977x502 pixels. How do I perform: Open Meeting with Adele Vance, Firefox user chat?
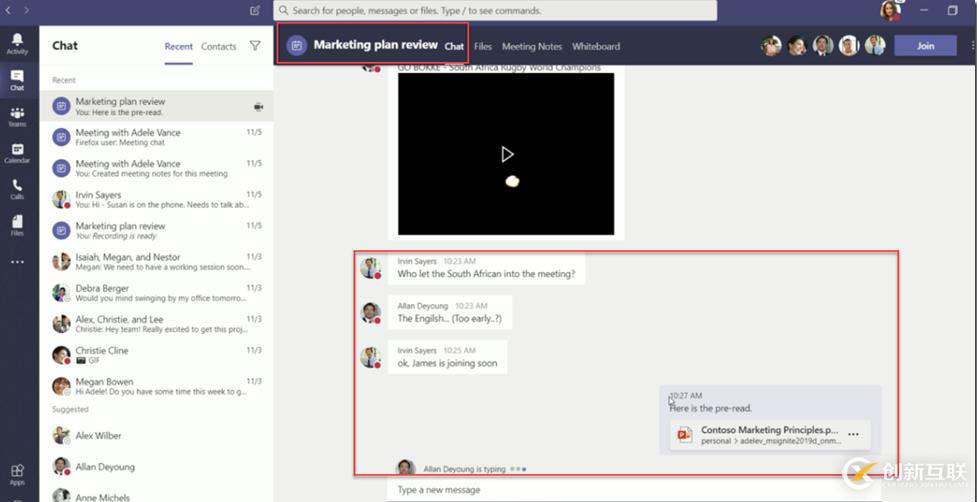(156, 138)
